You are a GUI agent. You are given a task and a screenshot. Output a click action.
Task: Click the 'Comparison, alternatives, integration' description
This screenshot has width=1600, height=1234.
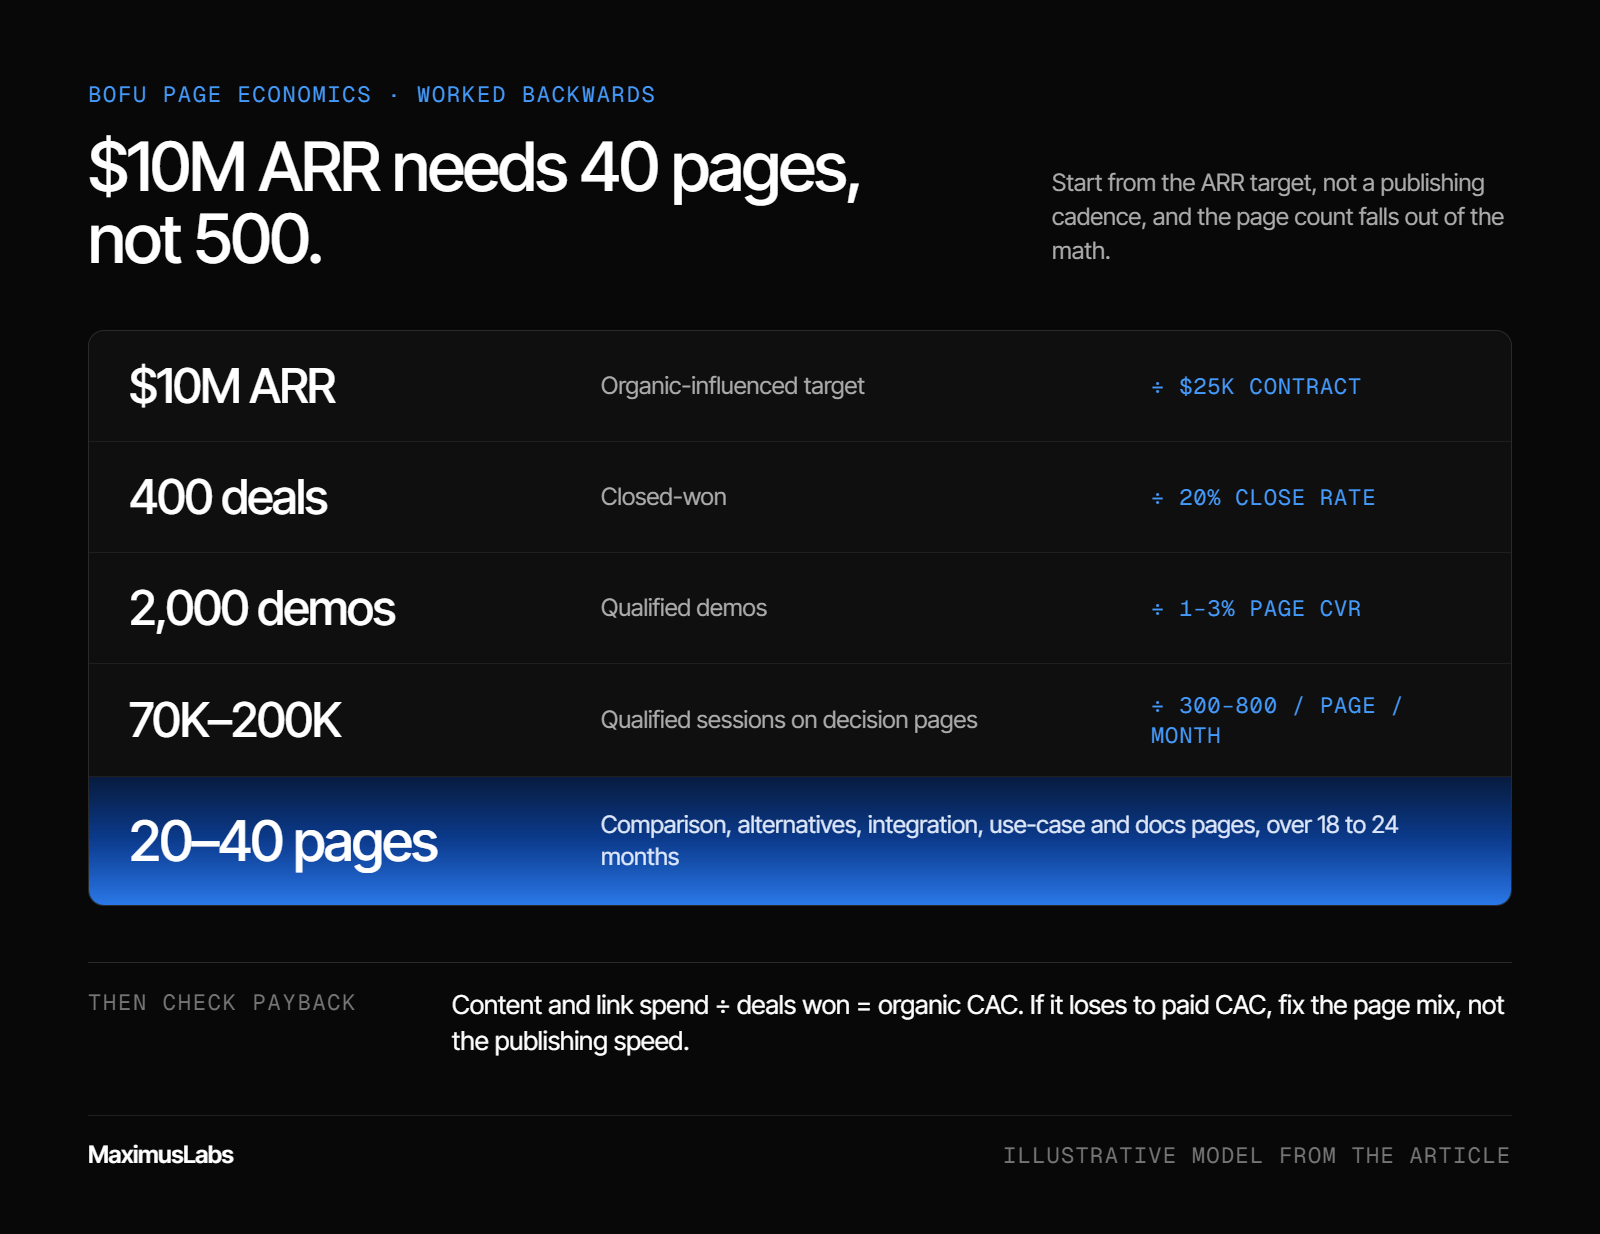pos(999,841)
